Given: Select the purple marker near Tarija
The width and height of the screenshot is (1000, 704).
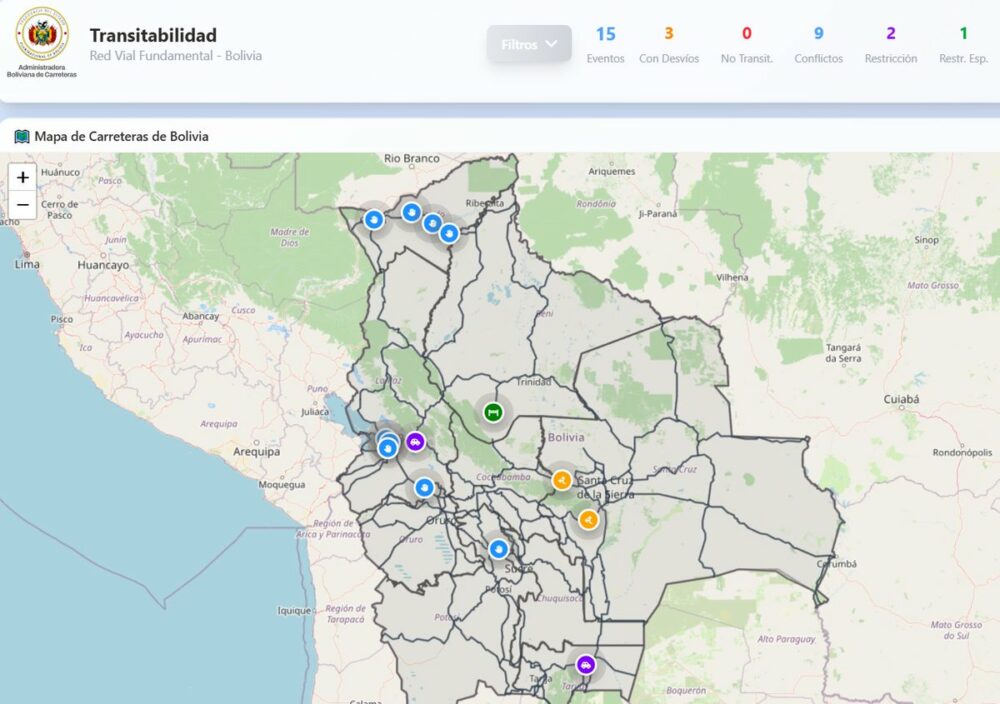Looking at the screenshot, I should 586,664.
